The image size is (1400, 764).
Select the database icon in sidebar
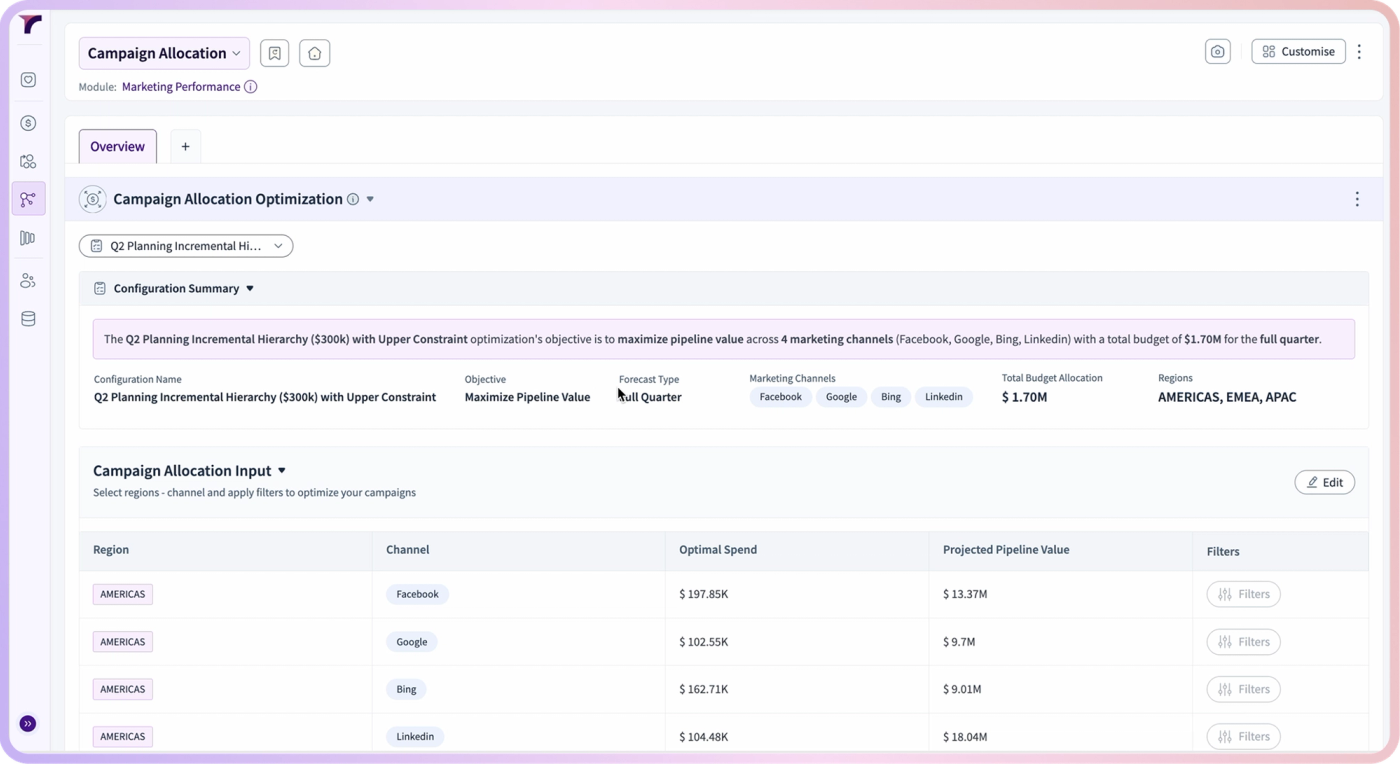click(x=28, y=319)
